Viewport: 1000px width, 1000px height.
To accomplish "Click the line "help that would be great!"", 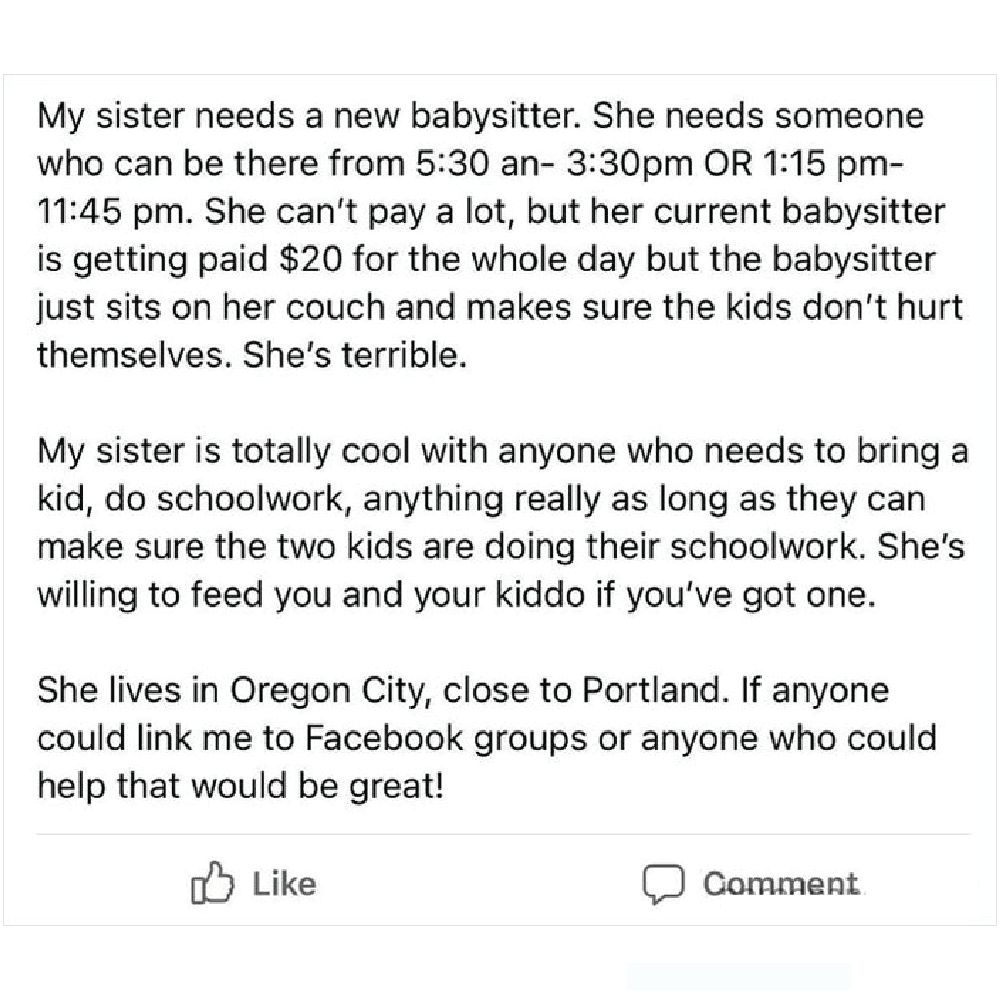I will (239, 787).
